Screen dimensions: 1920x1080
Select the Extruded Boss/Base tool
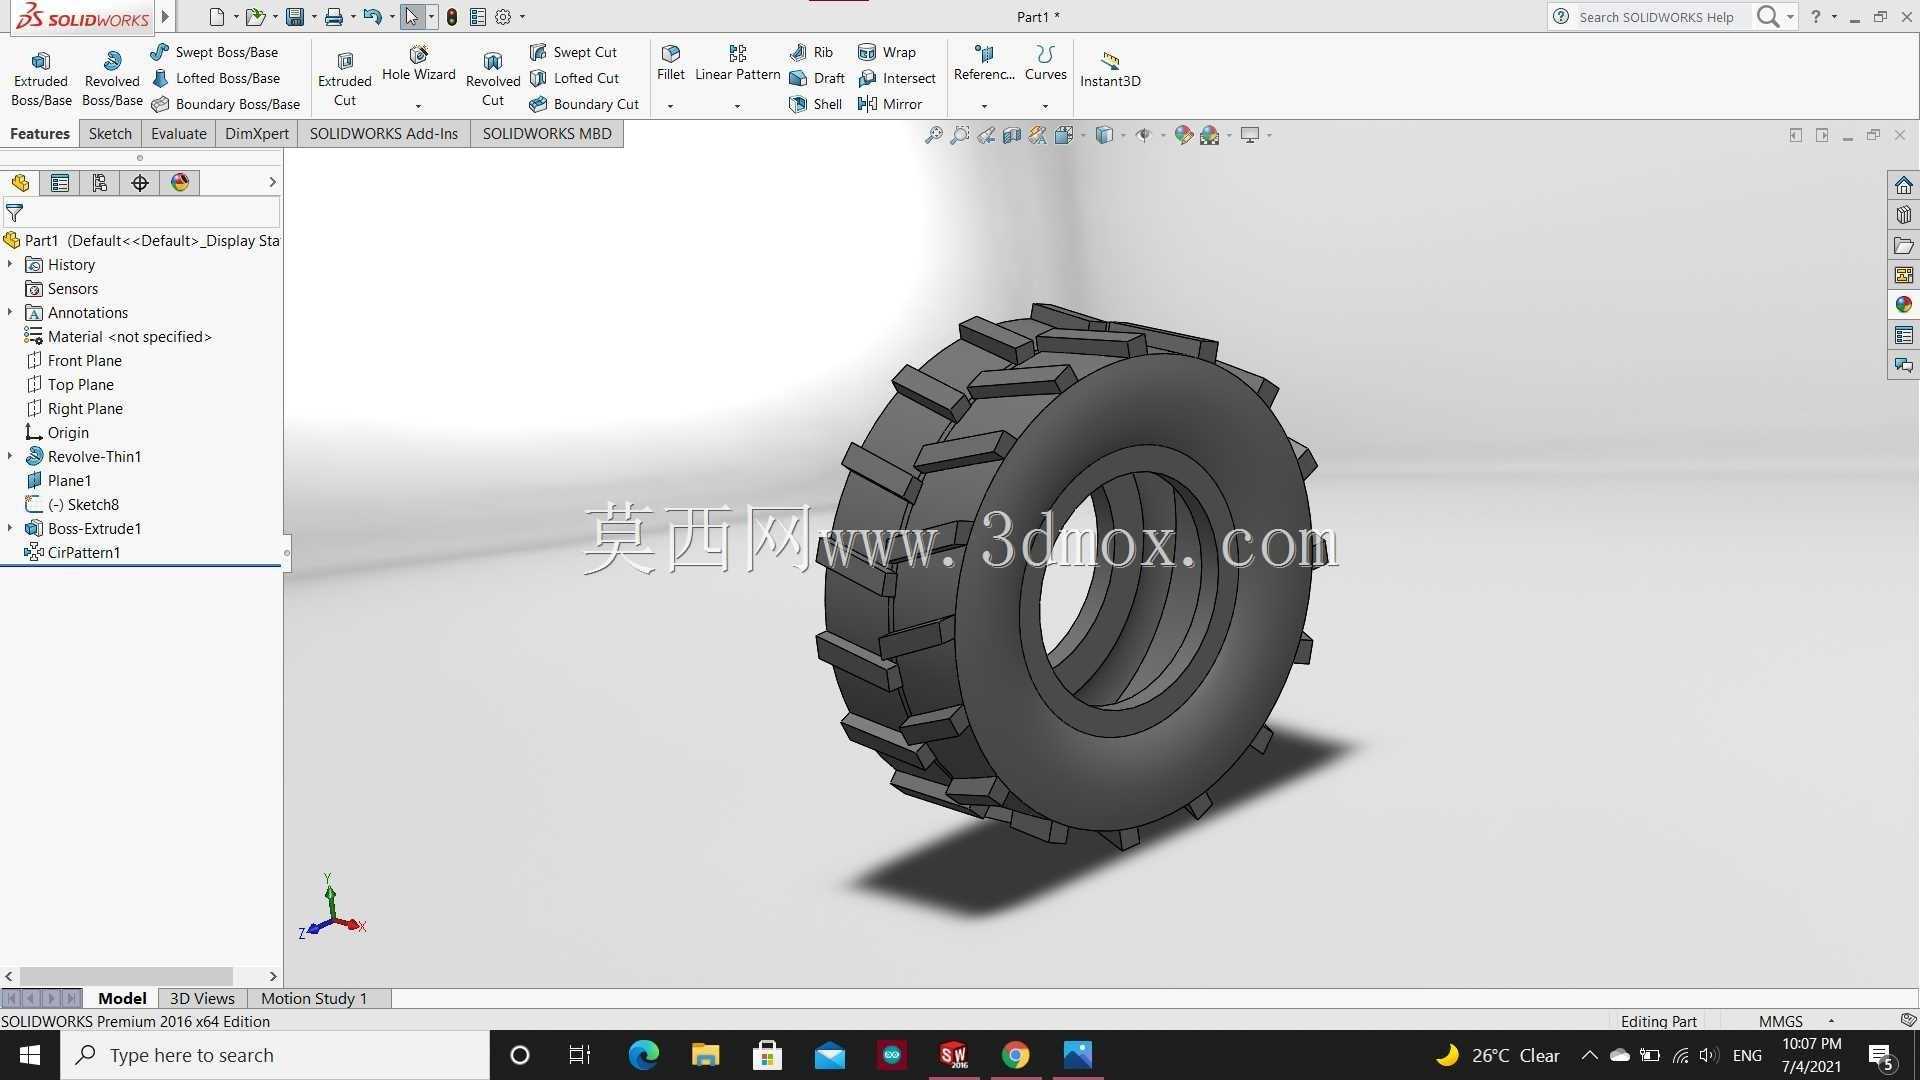pyautogui.click(x=41, y=78)
